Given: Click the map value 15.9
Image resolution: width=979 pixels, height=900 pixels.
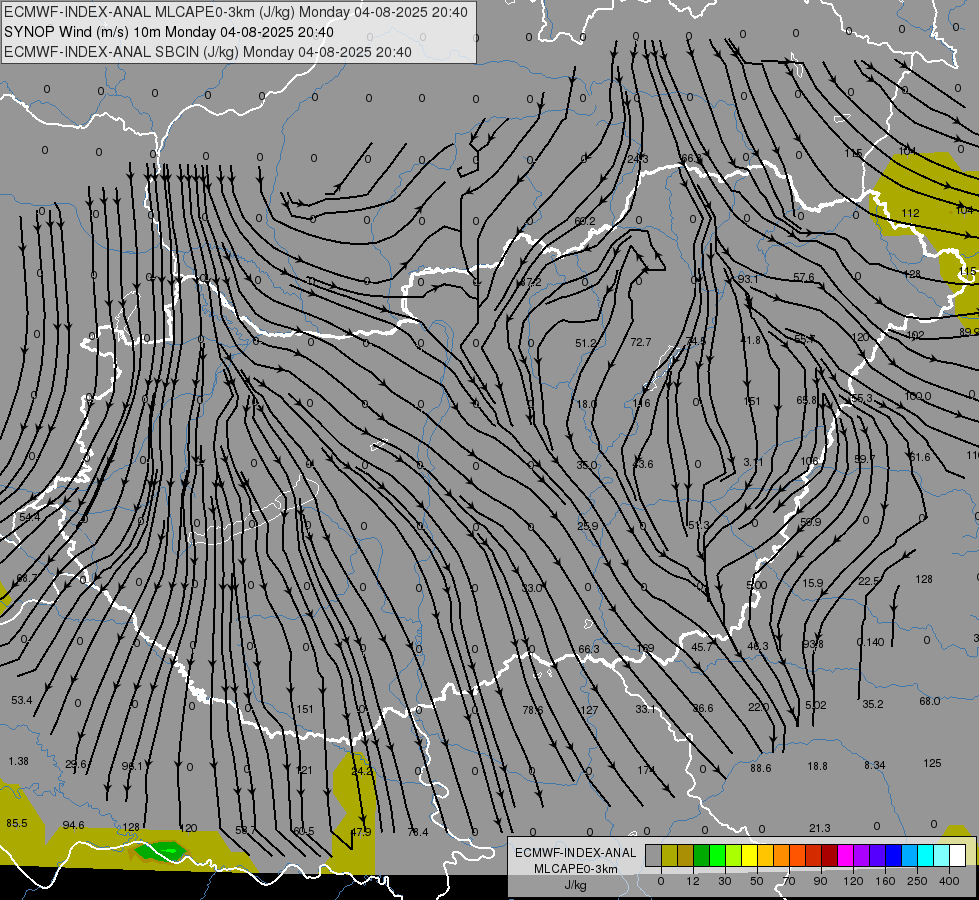Looking at the screenshot, I should 812,583.
